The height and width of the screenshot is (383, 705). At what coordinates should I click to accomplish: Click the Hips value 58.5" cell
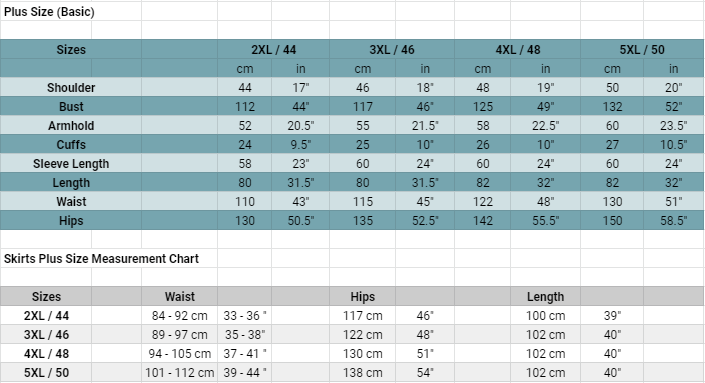[674, 221]
